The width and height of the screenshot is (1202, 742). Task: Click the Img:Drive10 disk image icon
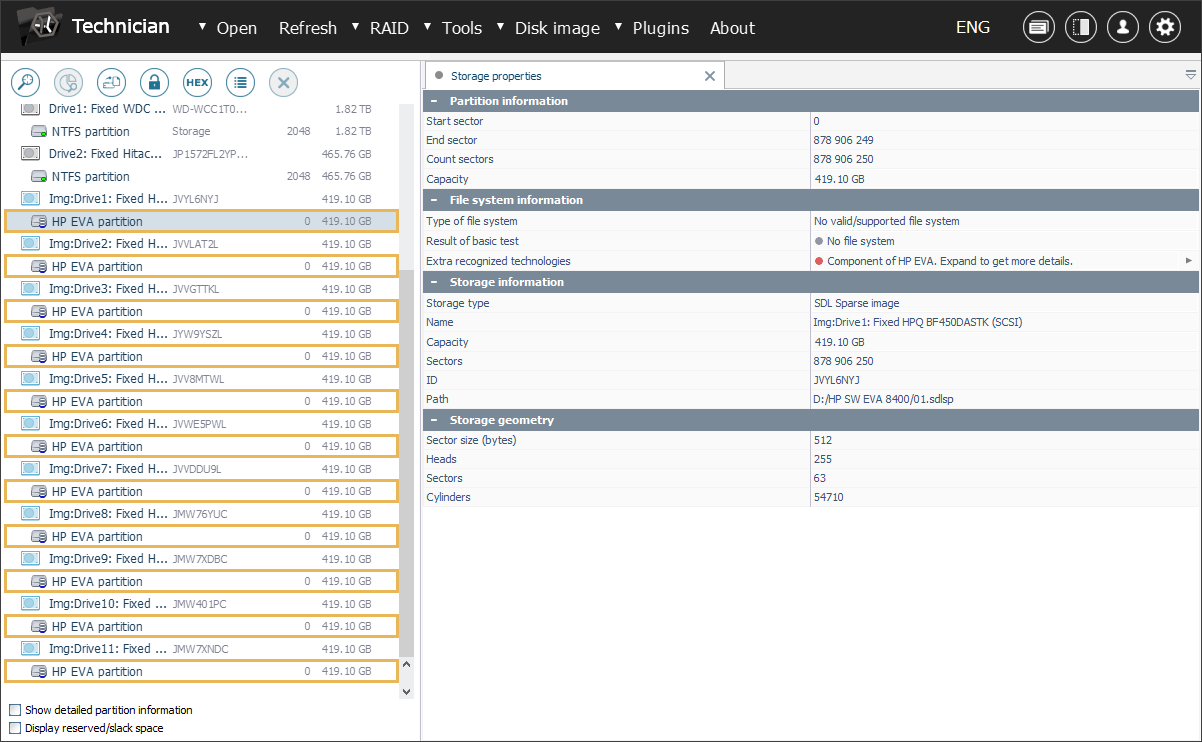(x=31, y=604)
